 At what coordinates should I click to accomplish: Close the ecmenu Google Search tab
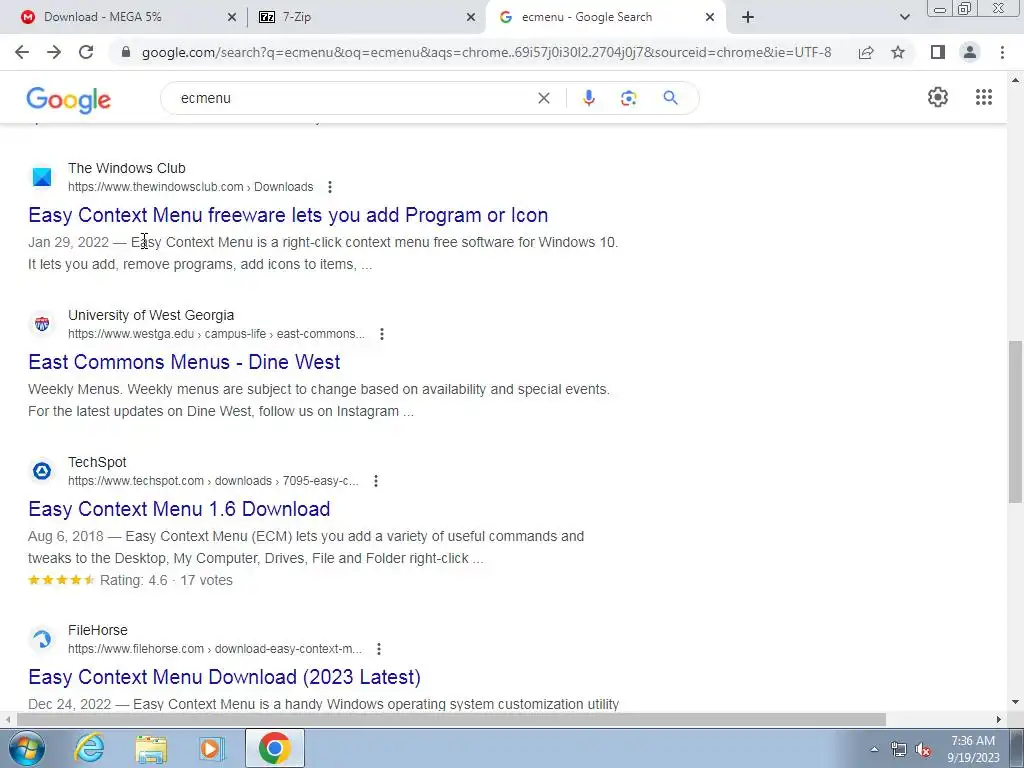coord(709,17)
